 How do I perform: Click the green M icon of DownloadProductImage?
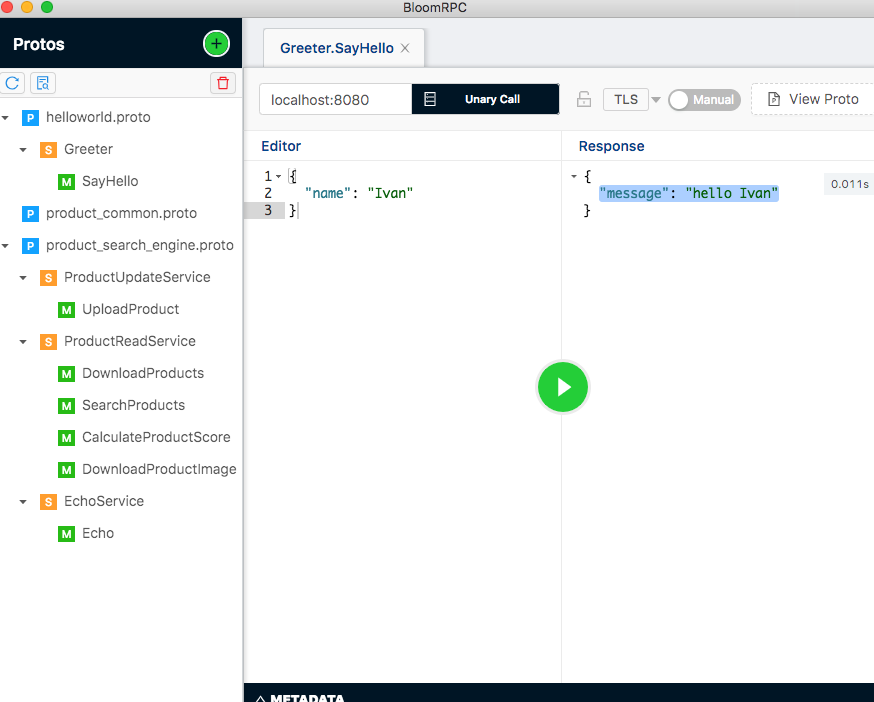pos(66,469)
